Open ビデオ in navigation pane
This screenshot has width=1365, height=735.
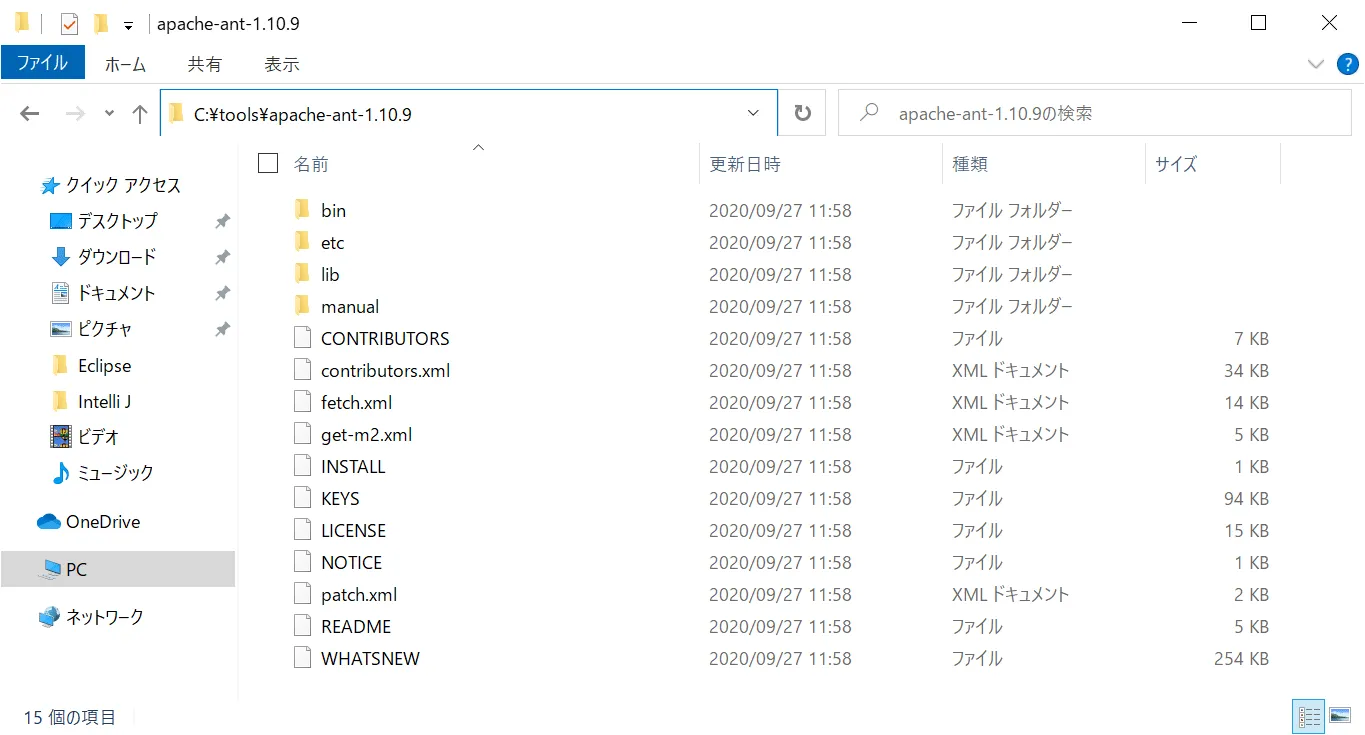(x=85, y=437)
